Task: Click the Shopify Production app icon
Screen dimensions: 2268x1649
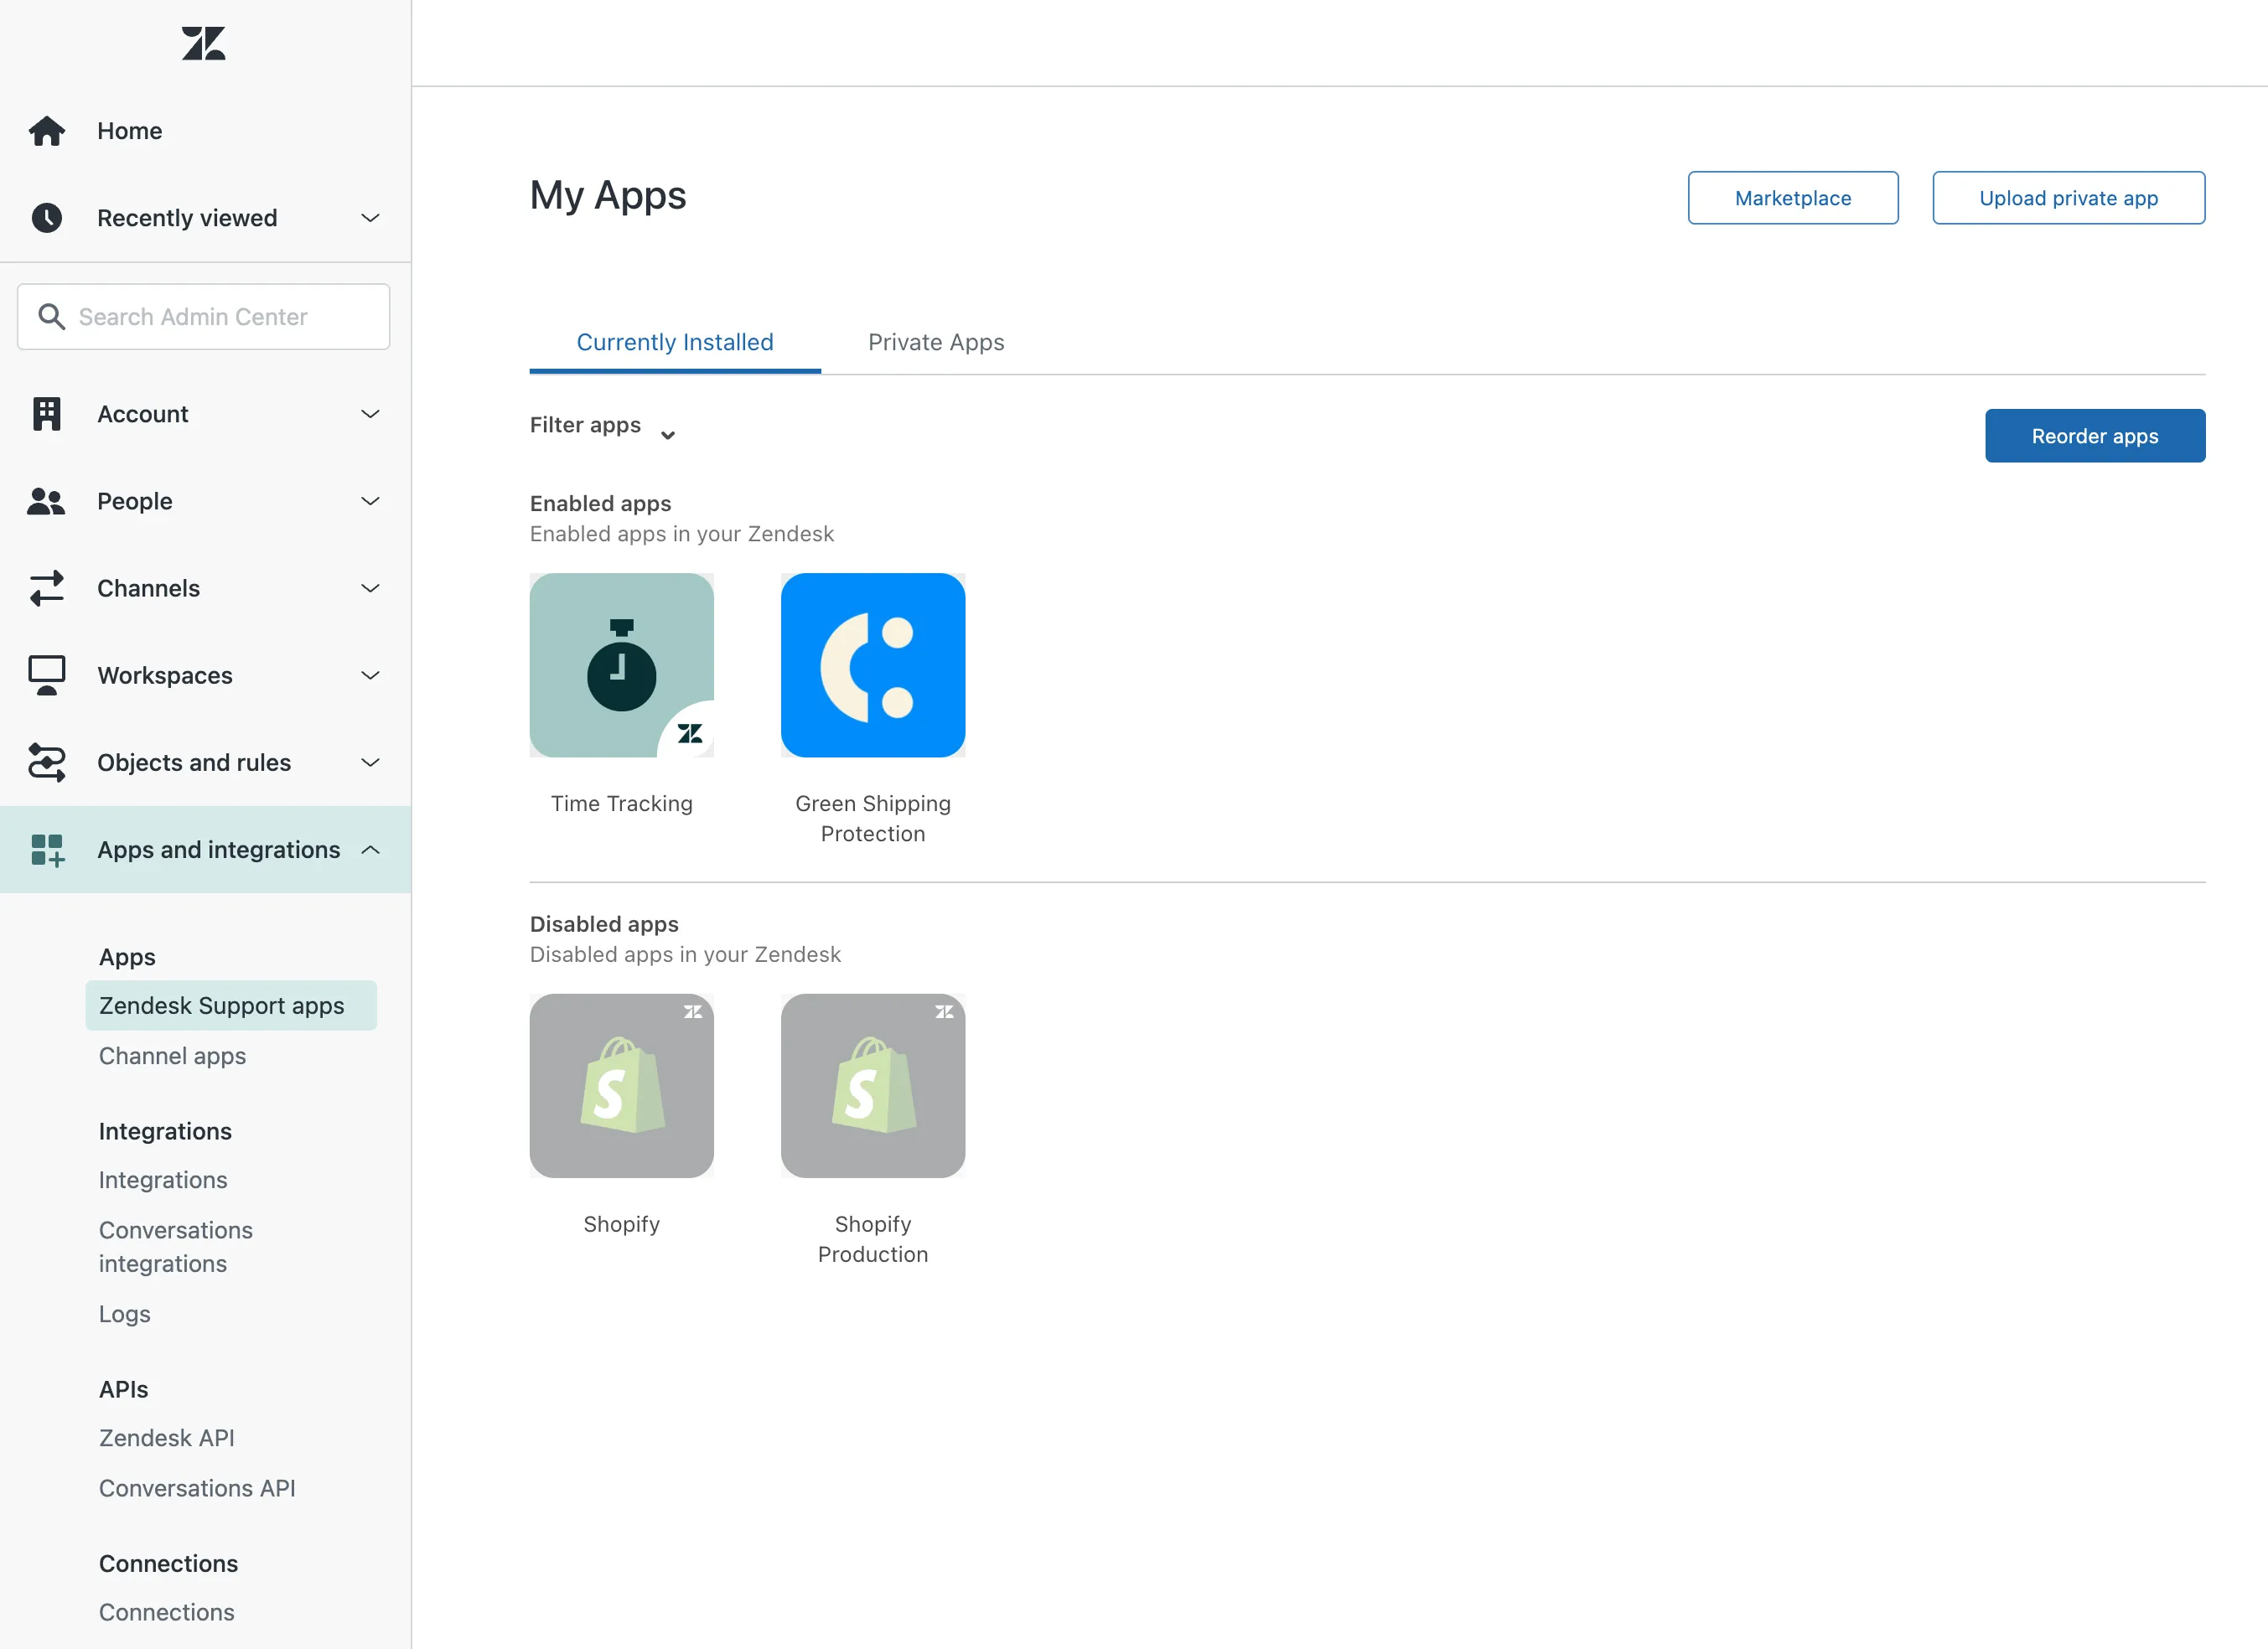Action: [872, 1086]
